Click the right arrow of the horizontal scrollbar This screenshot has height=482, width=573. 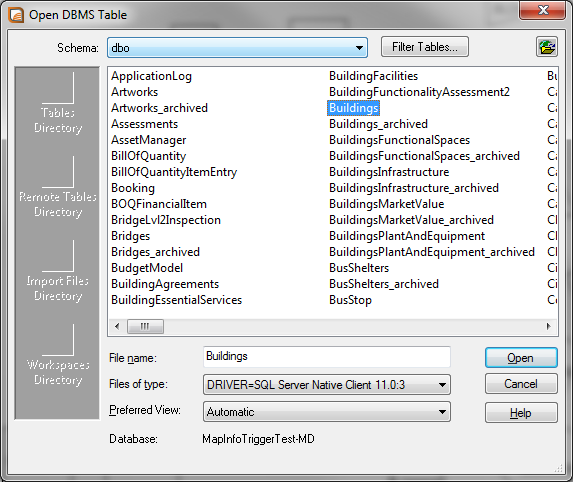coord(549,326)
